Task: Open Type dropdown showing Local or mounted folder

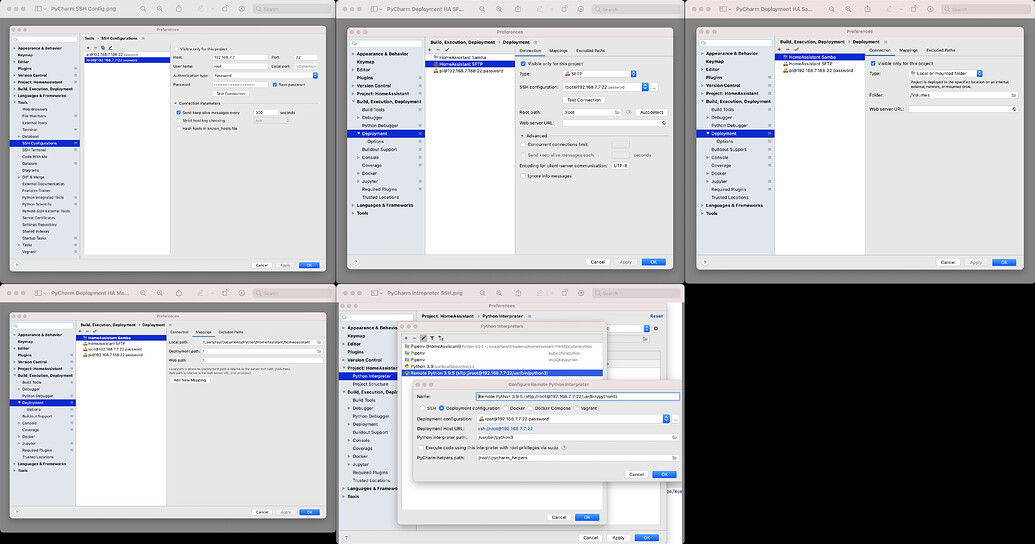Action: coord(945,73)
